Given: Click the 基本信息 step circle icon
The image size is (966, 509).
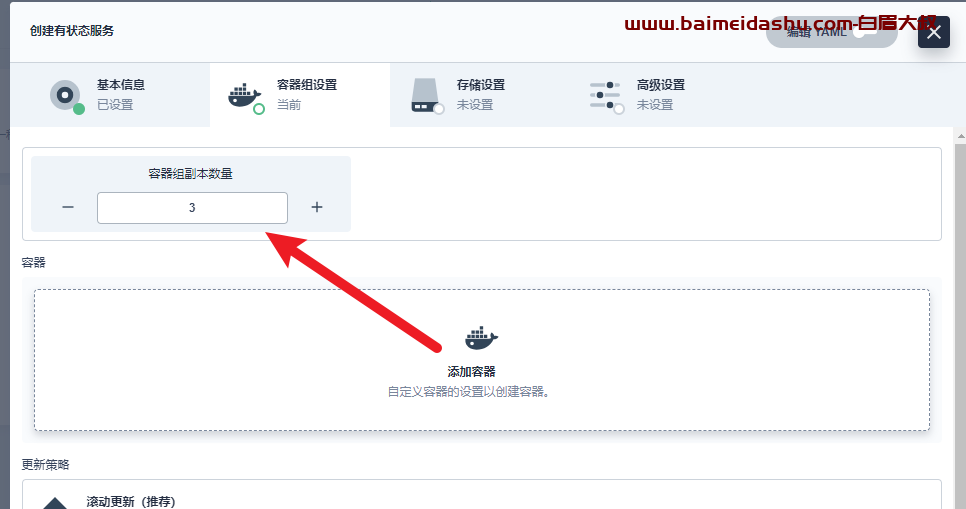Looking at the screenshot, I should pyautogui.click(x=65, y=95).
